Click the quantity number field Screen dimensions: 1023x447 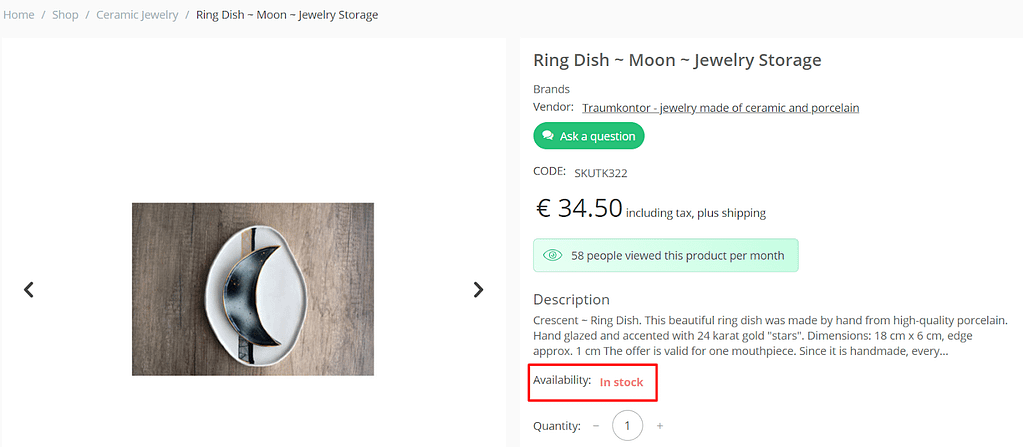628,426
